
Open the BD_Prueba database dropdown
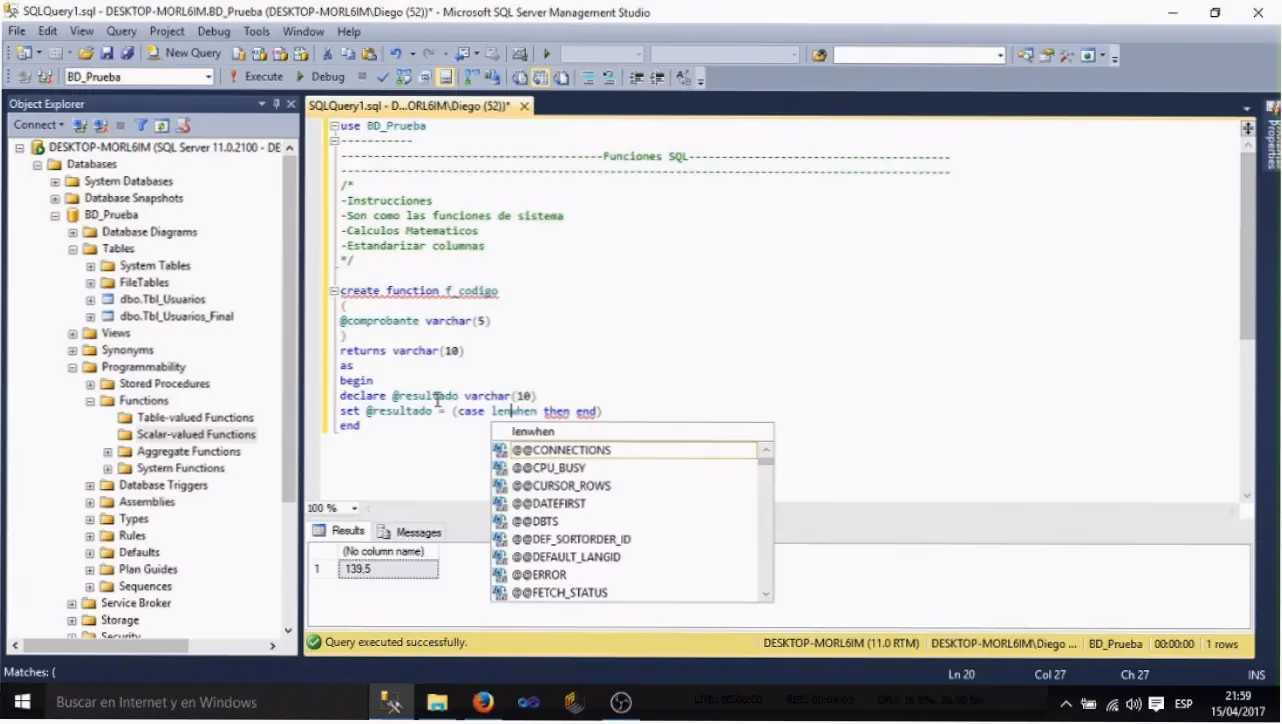[209, 77]
